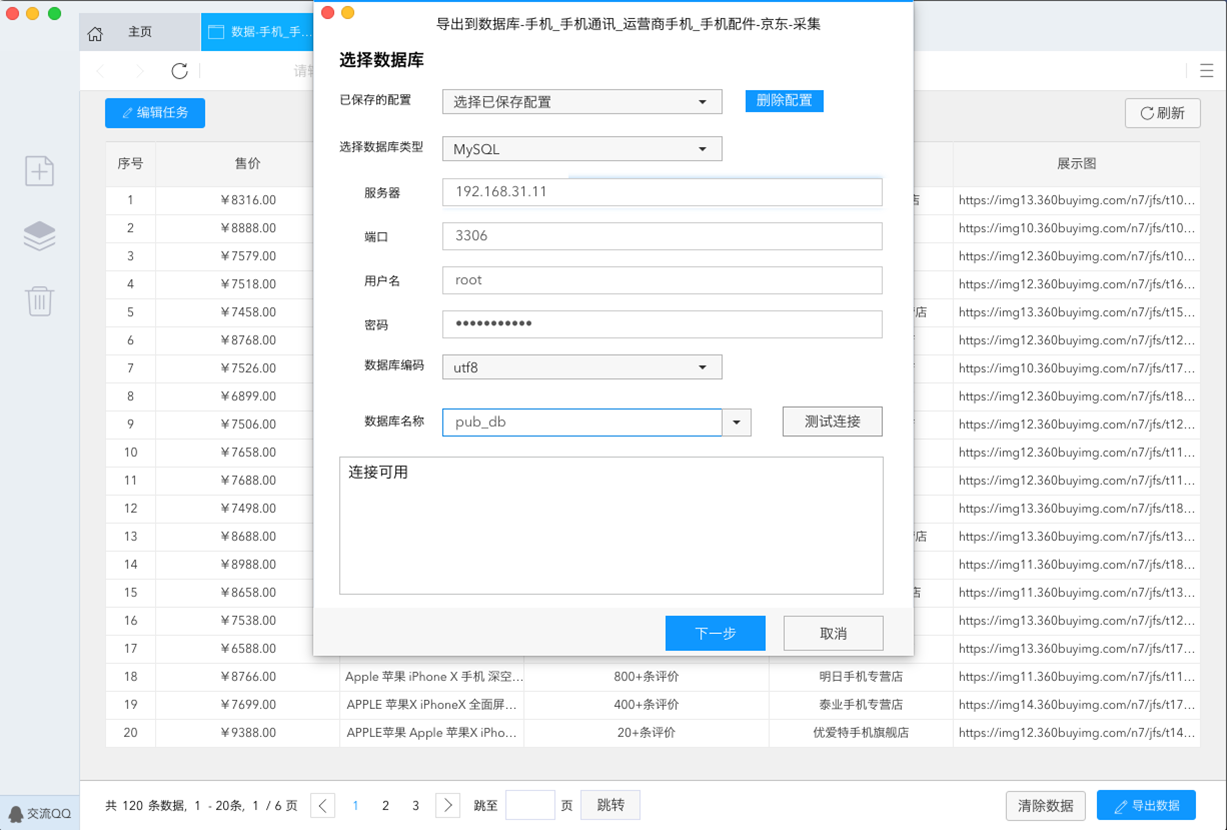Select the 数据-手机 data tab
This screenshot has height=830, width=1227.
click(x=258, y=32)
